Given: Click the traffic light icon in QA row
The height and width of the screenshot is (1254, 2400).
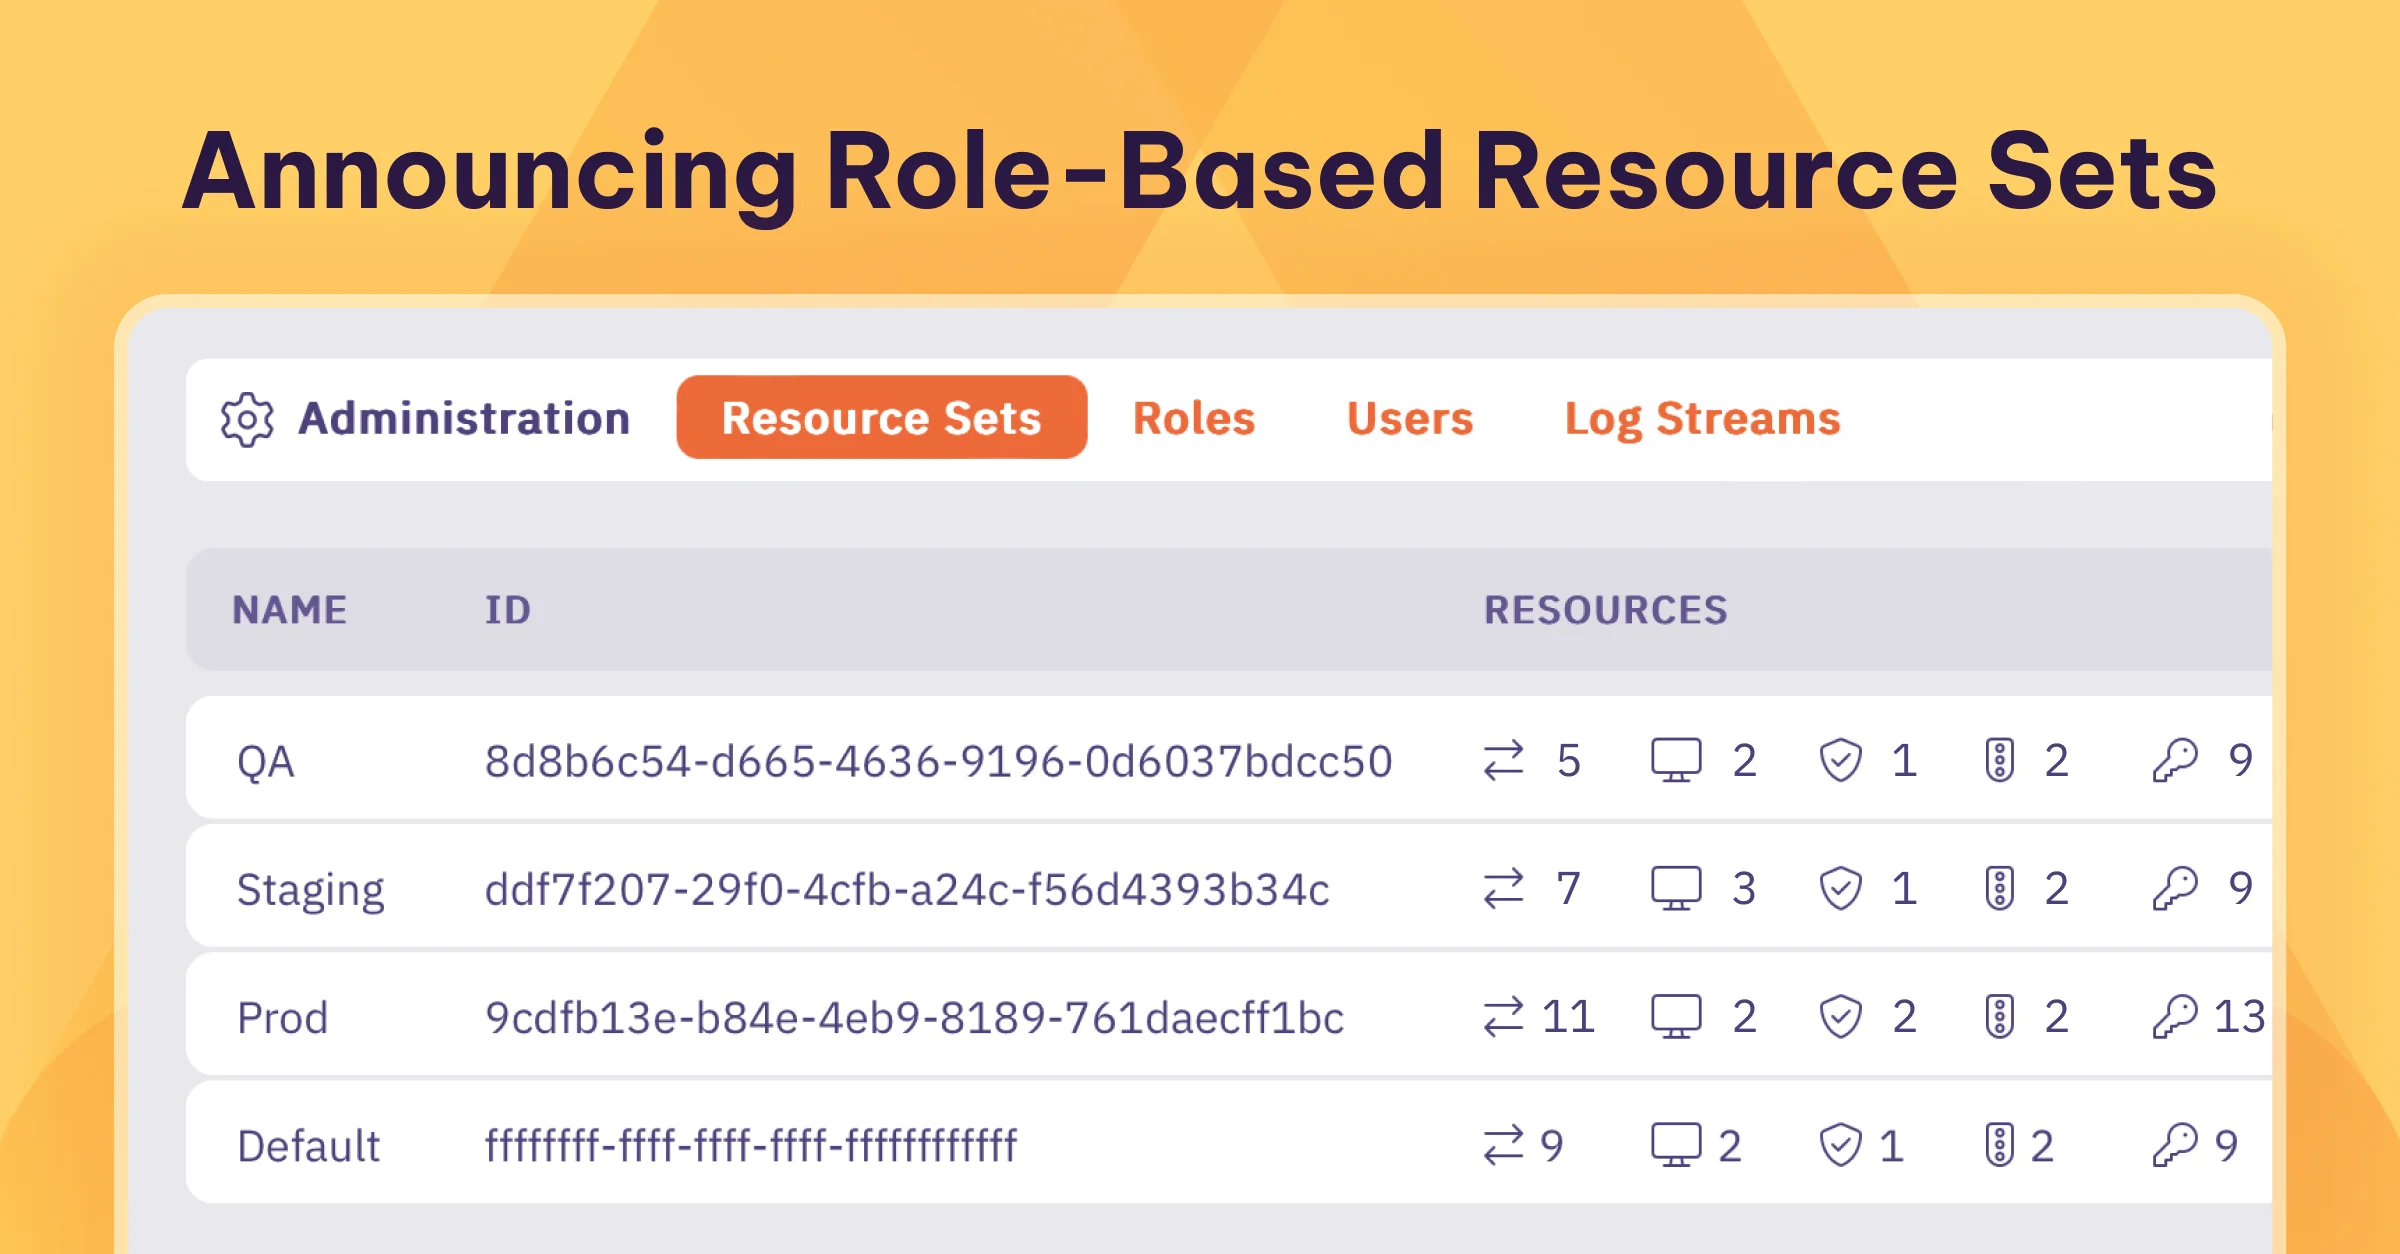Looking at the screenshot, I should click(2000, 760).
